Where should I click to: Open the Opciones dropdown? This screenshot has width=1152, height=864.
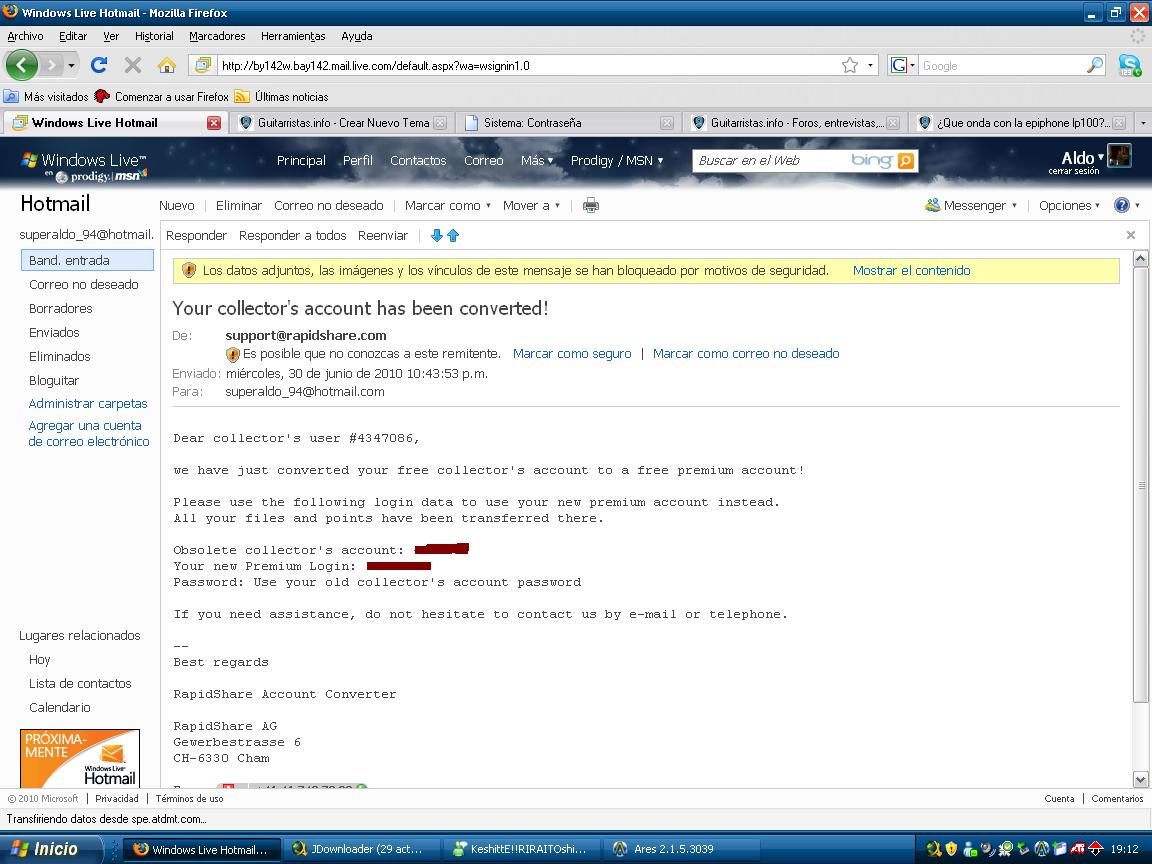coord(1070,206)
